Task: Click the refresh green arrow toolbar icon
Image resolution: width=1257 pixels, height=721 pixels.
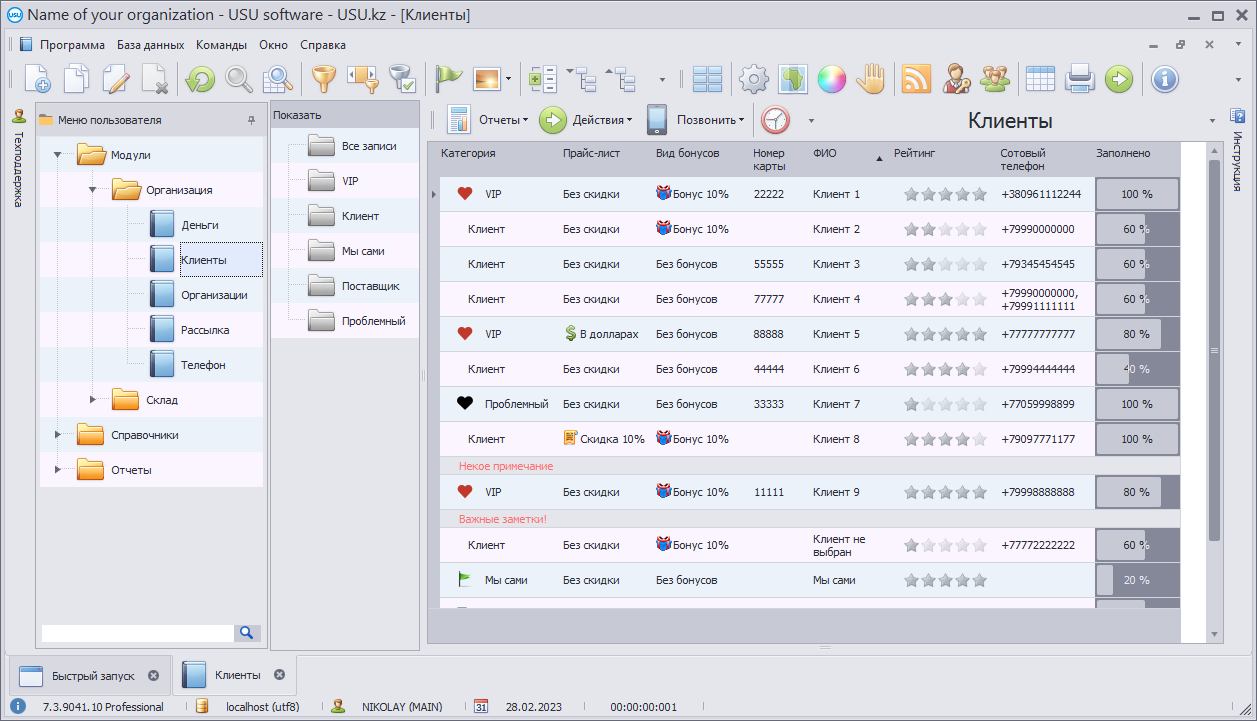Action: (x=200, y=79)
